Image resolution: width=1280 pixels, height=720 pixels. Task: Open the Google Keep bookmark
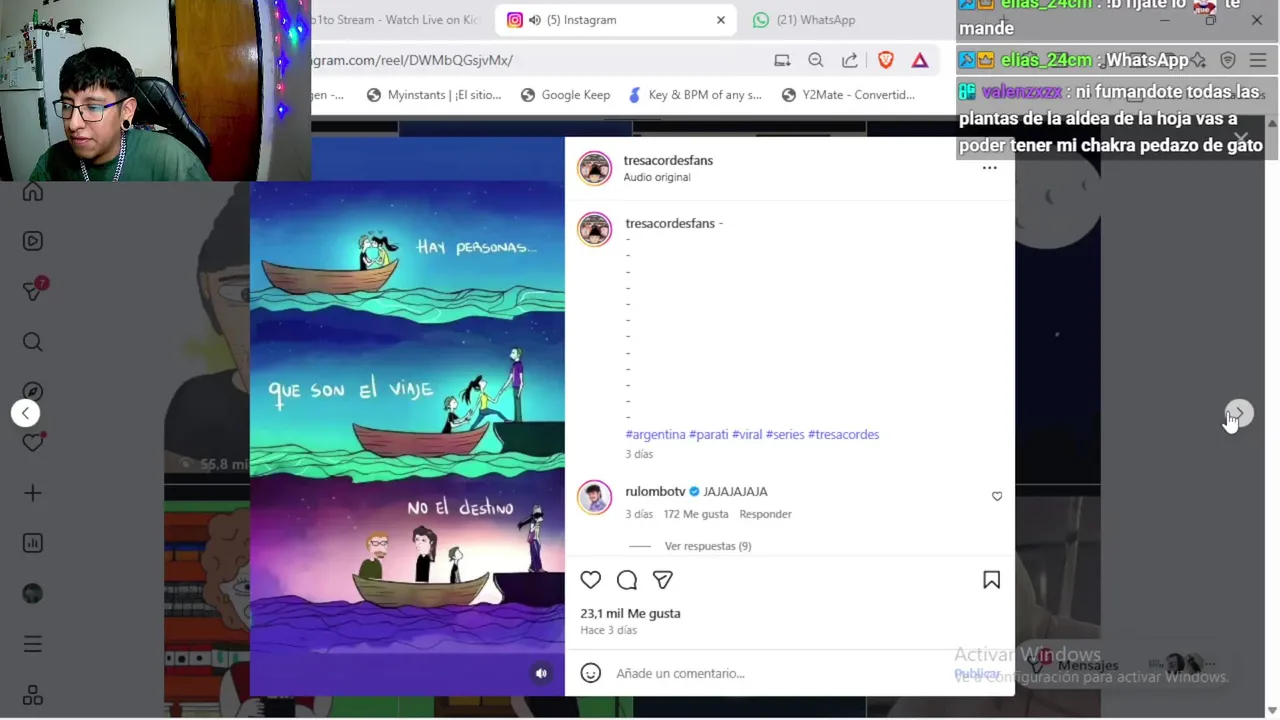[x=565, y=95]
